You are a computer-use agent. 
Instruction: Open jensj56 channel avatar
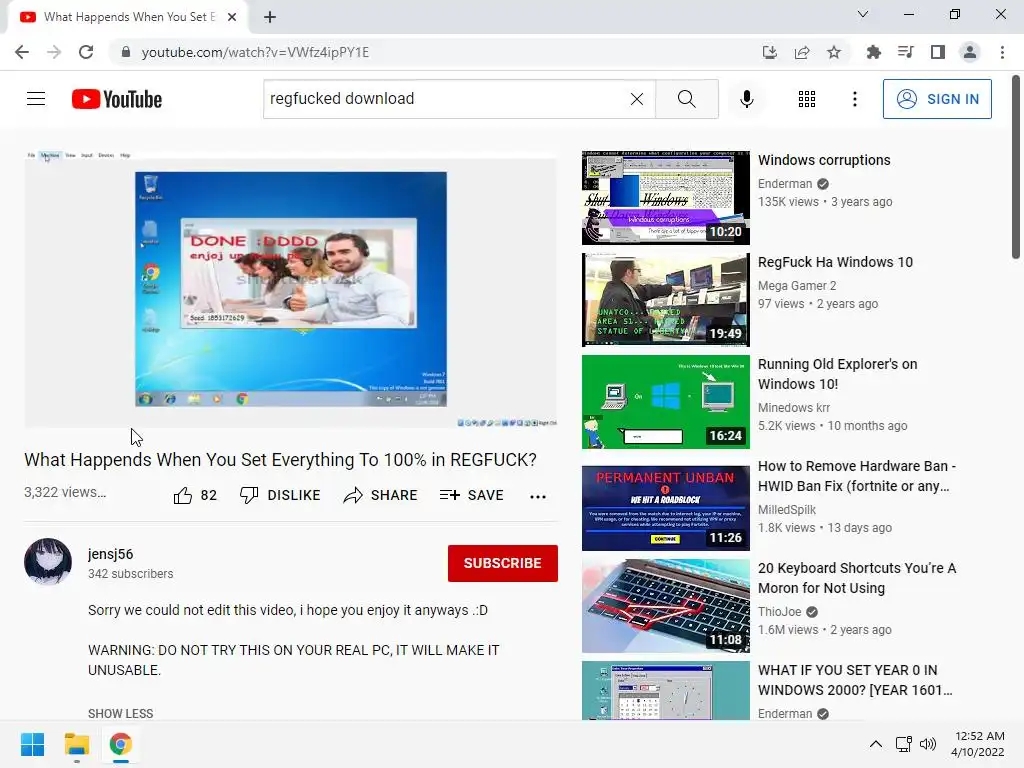click(x=48, y=562)
